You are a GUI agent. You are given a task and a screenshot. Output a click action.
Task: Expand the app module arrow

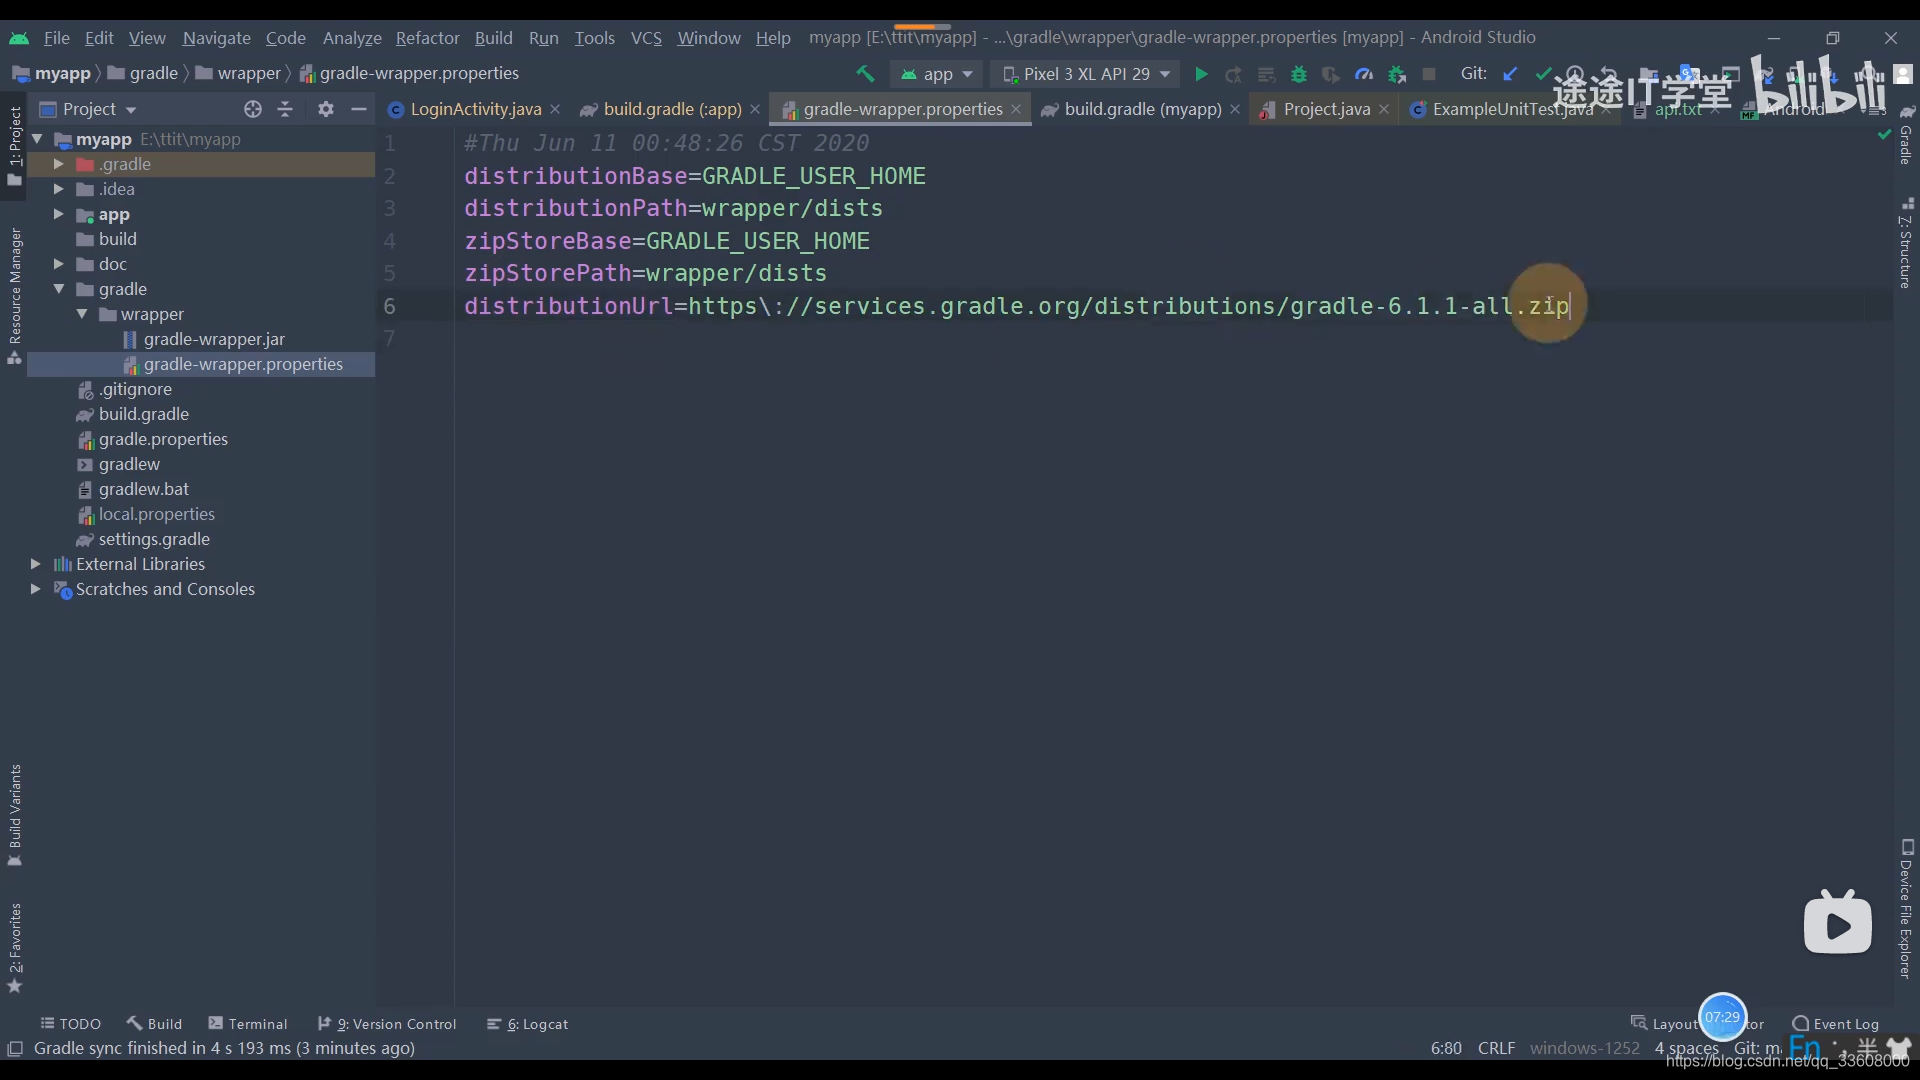(58, 214)
